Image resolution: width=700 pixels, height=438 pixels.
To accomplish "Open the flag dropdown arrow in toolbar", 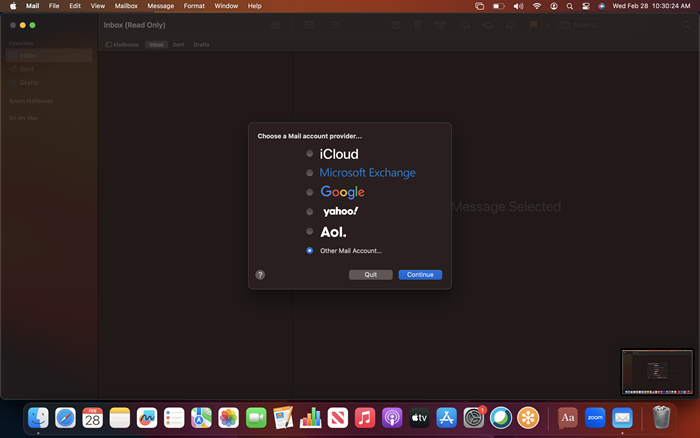I will coord(548,25).
